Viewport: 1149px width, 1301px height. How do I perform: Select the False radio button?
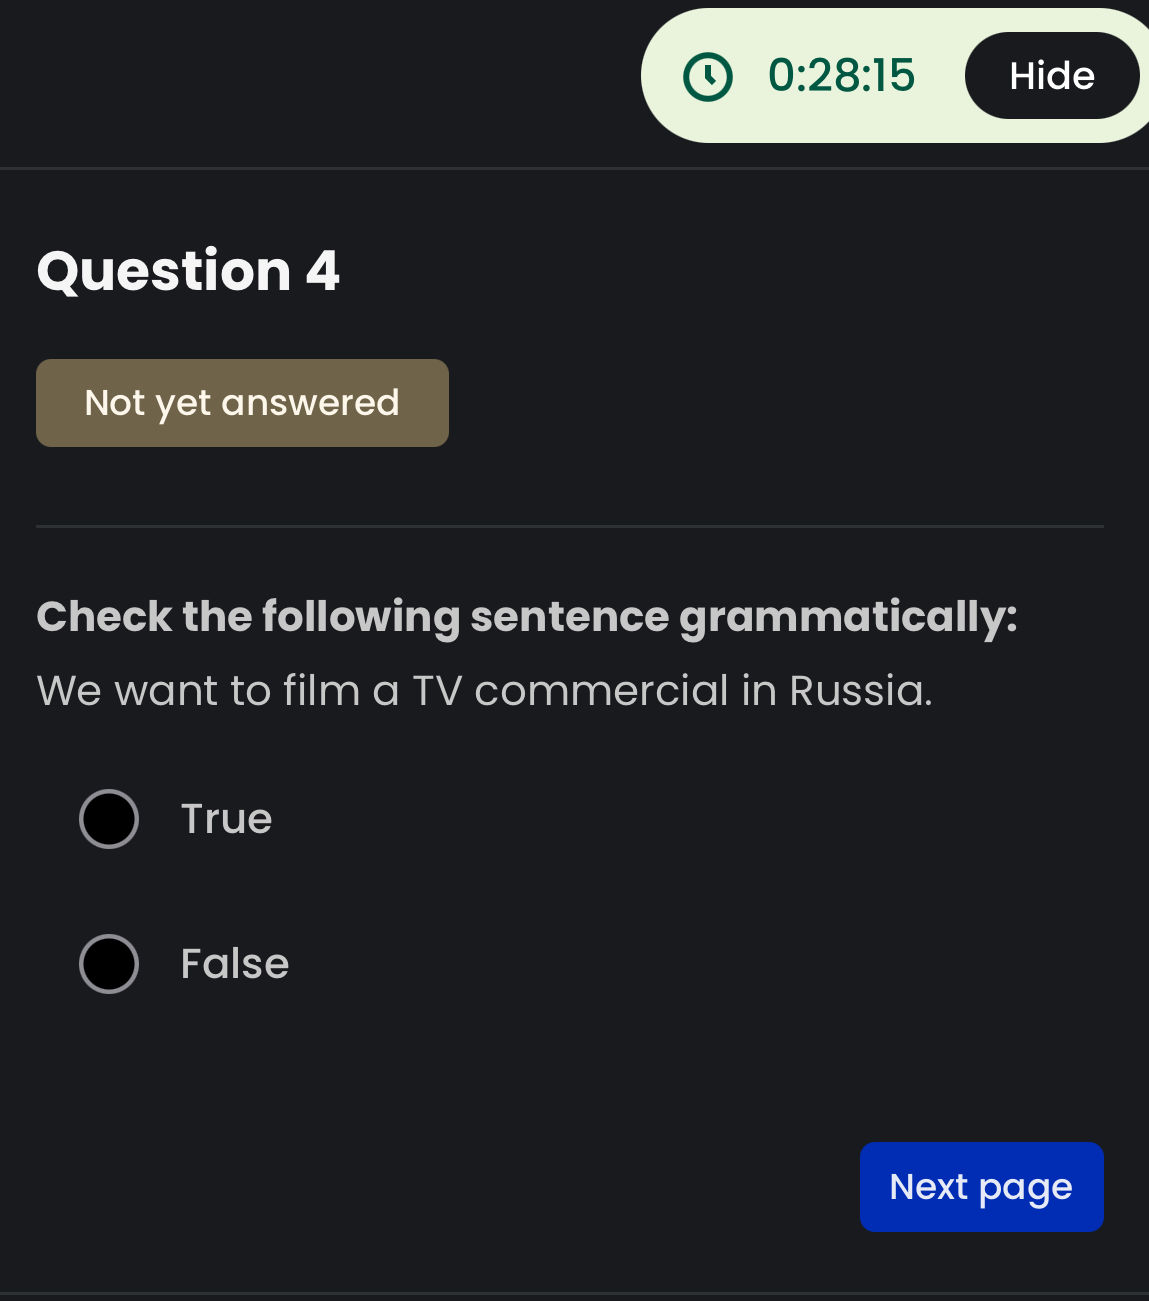[108, 963]
